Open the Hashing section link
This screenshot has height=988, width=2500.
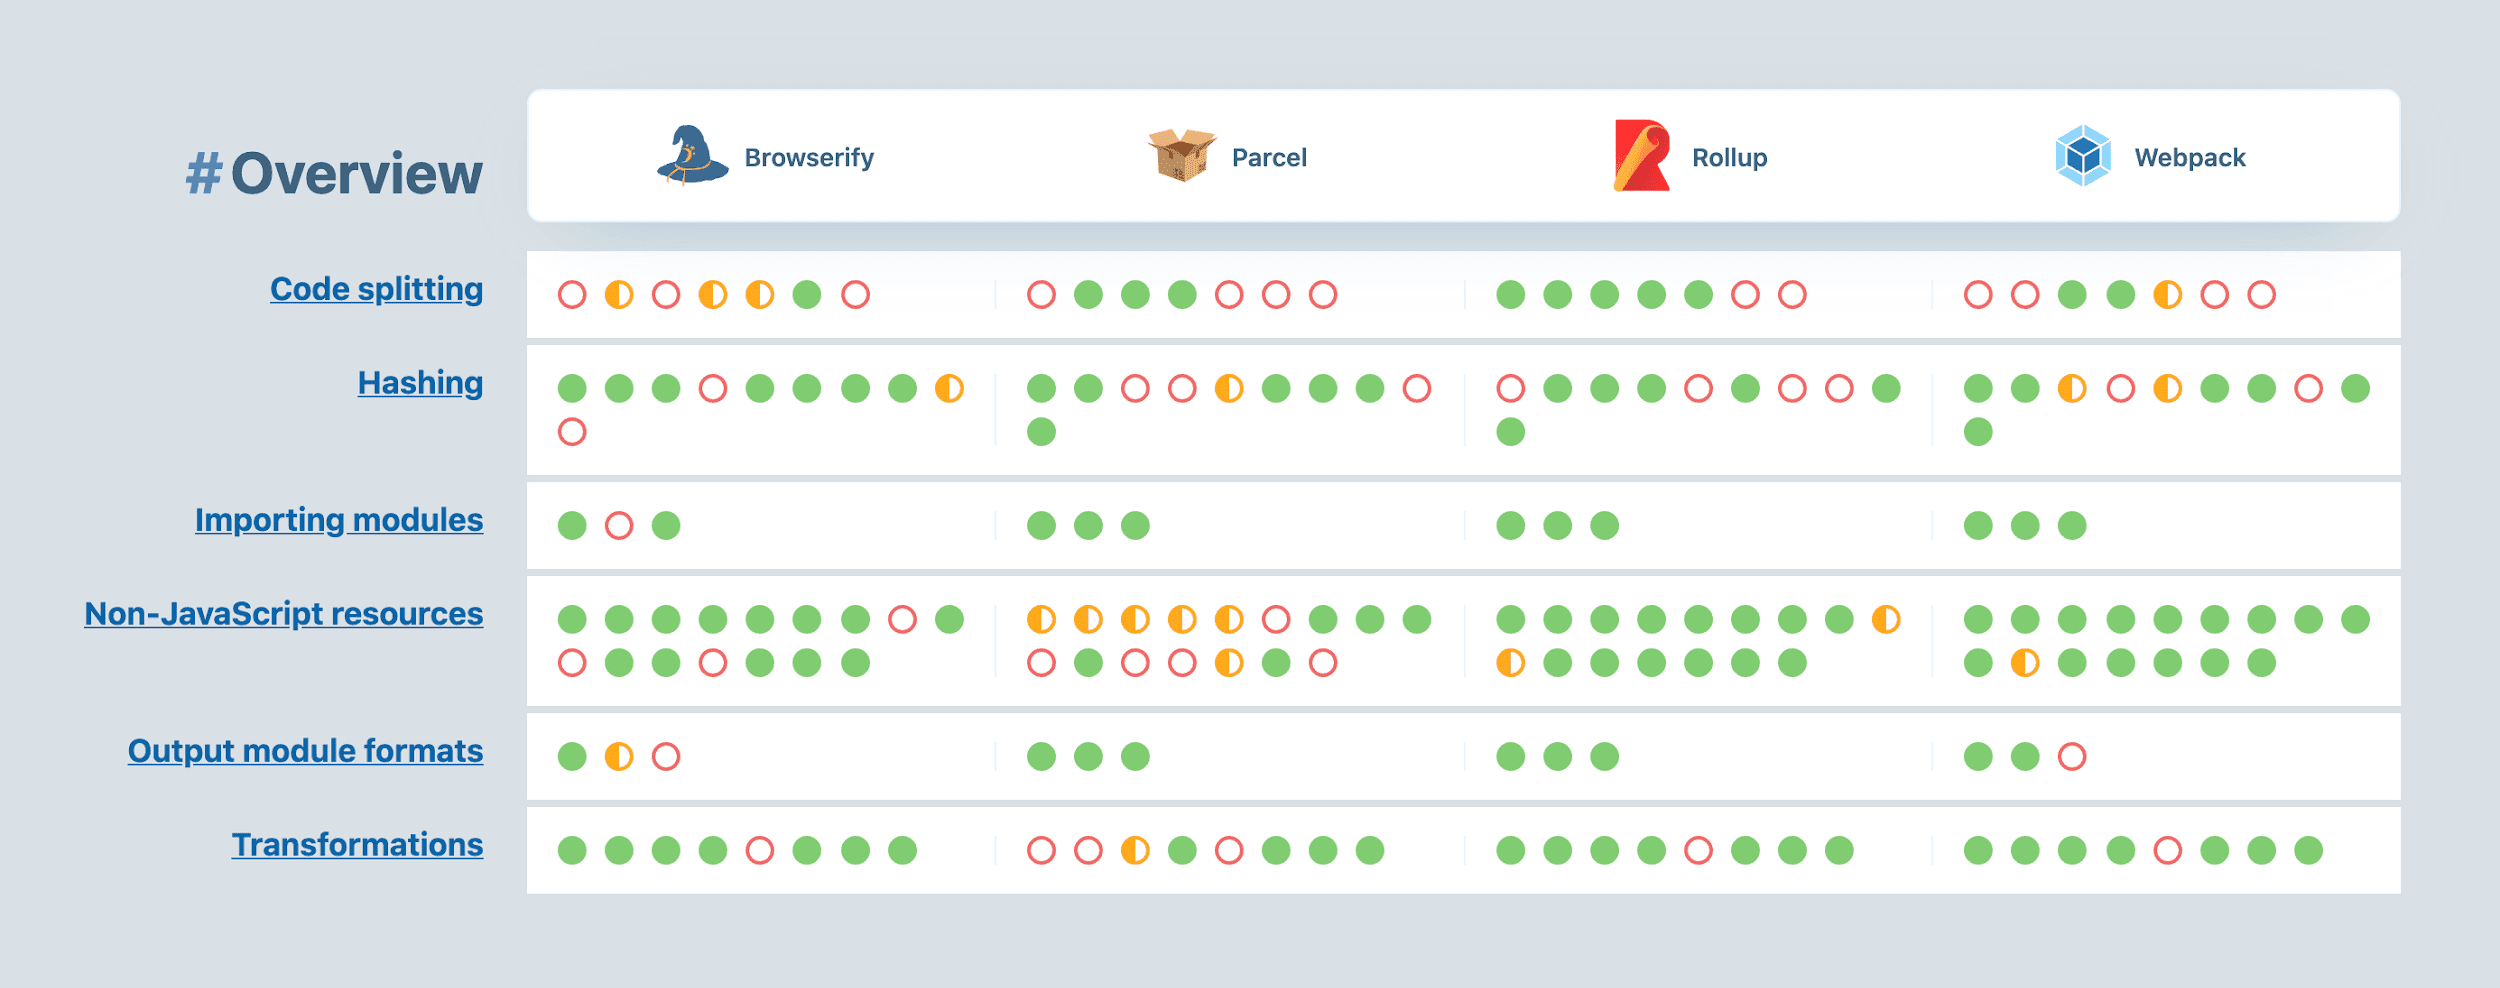[420, 383]
